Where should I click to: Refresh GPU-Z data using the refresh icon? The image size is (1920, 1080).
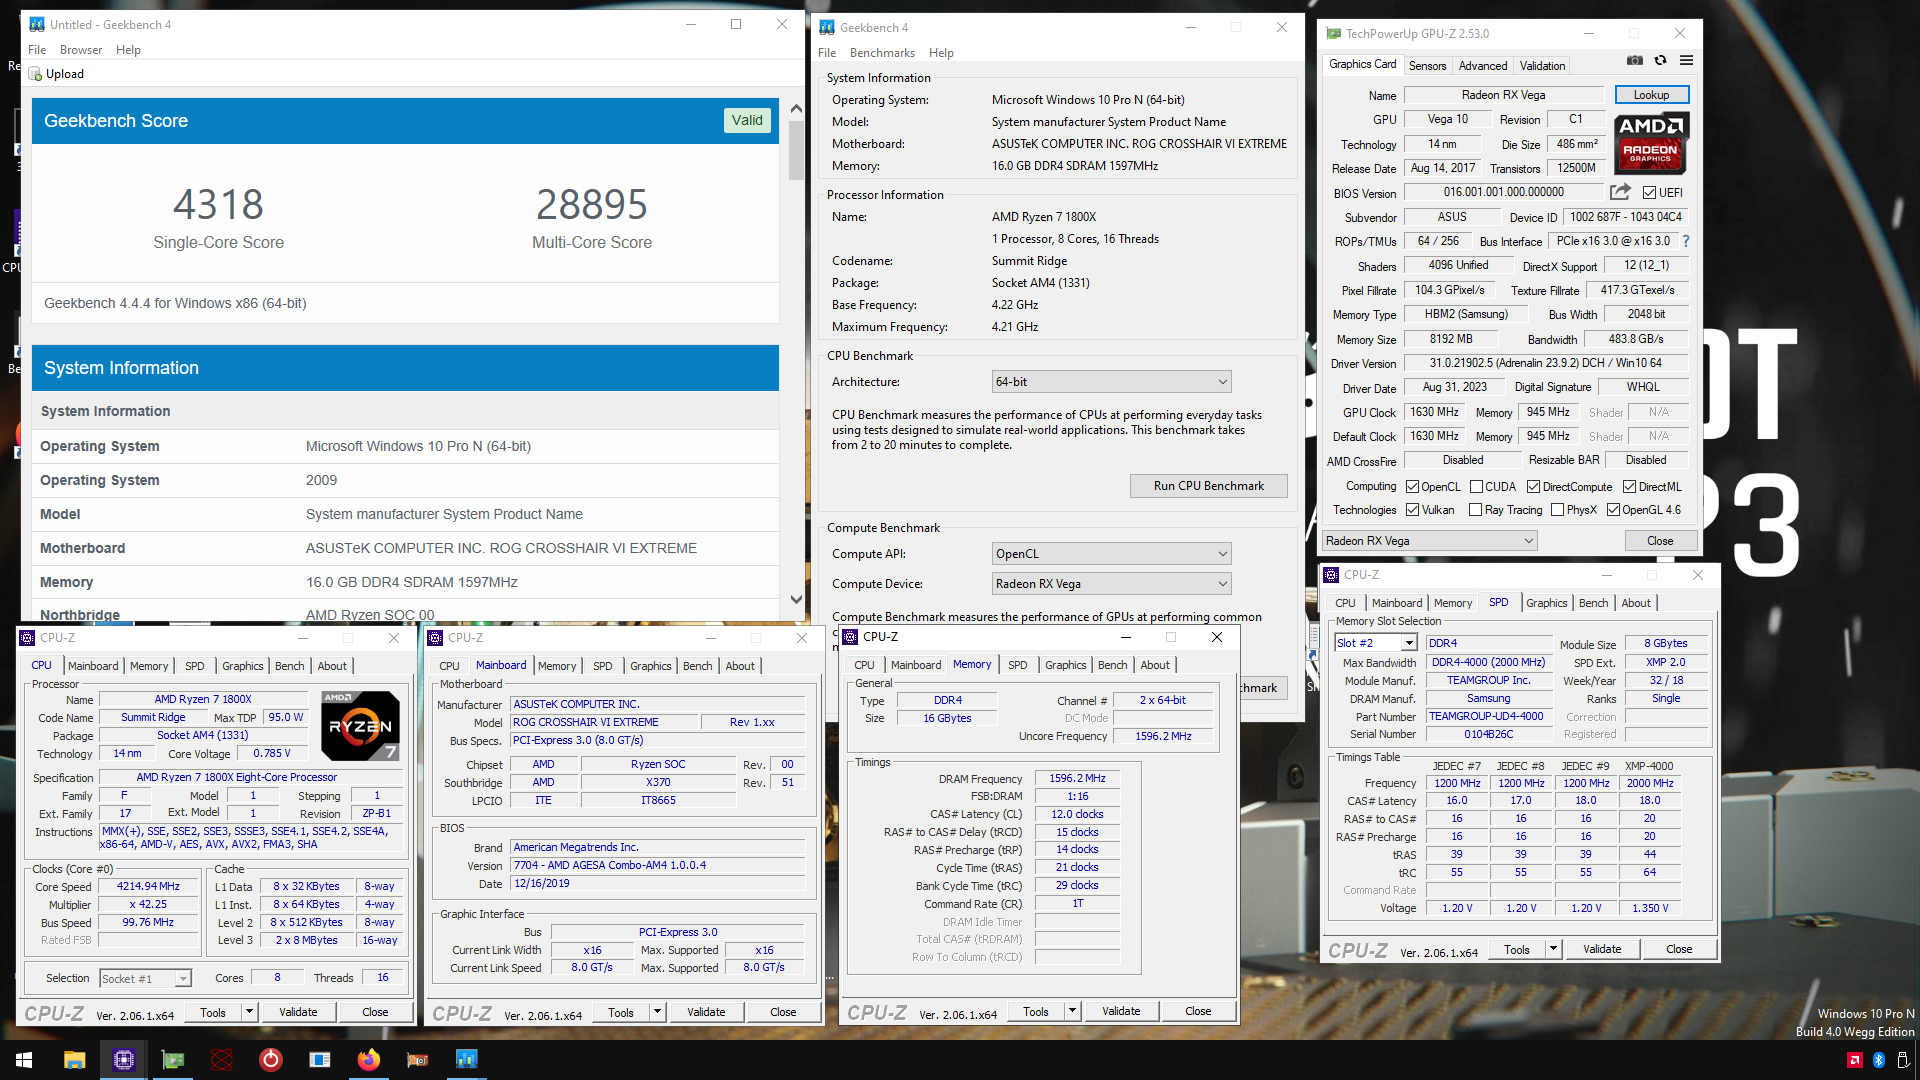pyautogui.click(x=1660, y=61)
